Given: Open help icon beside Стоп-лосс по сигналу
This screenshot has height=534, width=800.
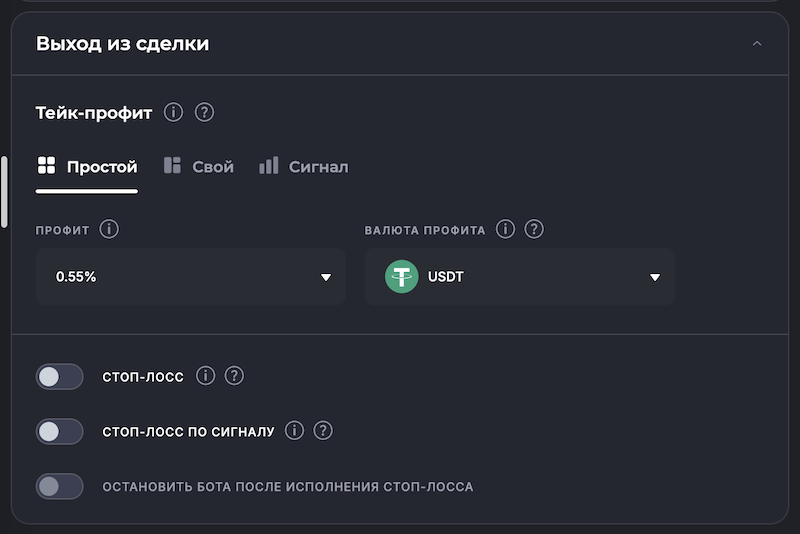Looking at the screenshot, I should [x=323, y=431].
